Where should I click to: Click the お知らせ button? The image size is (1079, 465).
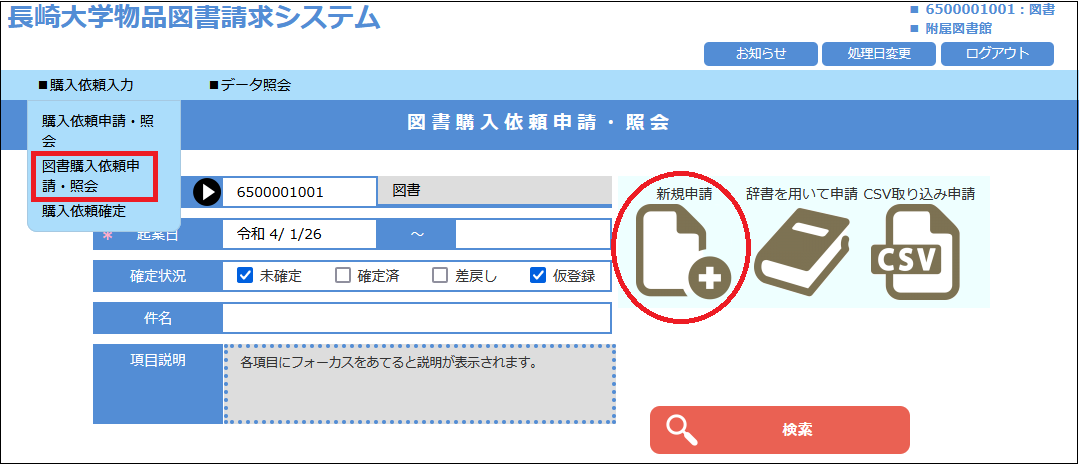[x=760, y=54]
